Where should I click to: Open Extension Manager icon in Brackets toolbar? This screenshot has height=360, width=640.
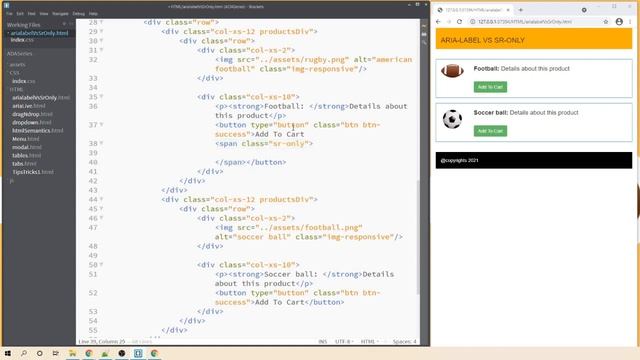[x=424, y=34]
